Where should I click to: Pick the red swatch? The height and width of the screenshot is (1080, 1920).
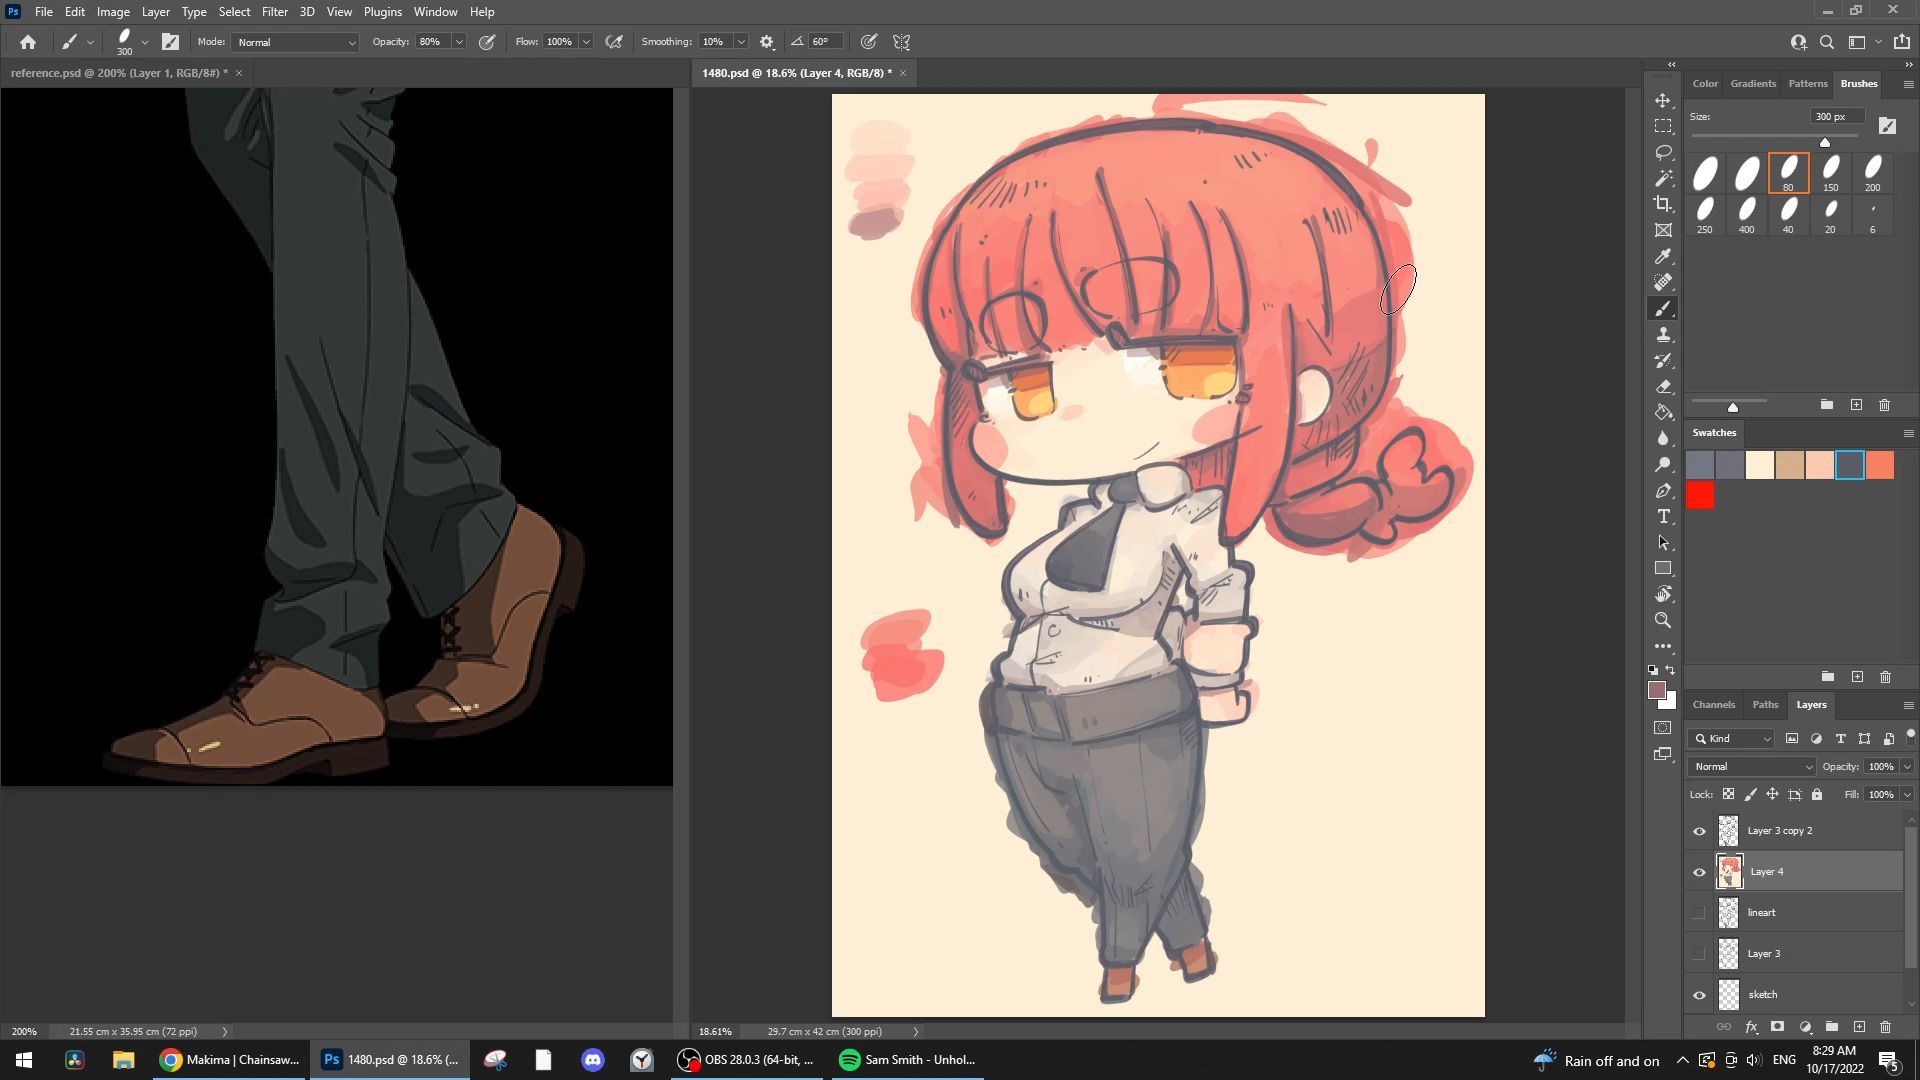(1700, 495)
